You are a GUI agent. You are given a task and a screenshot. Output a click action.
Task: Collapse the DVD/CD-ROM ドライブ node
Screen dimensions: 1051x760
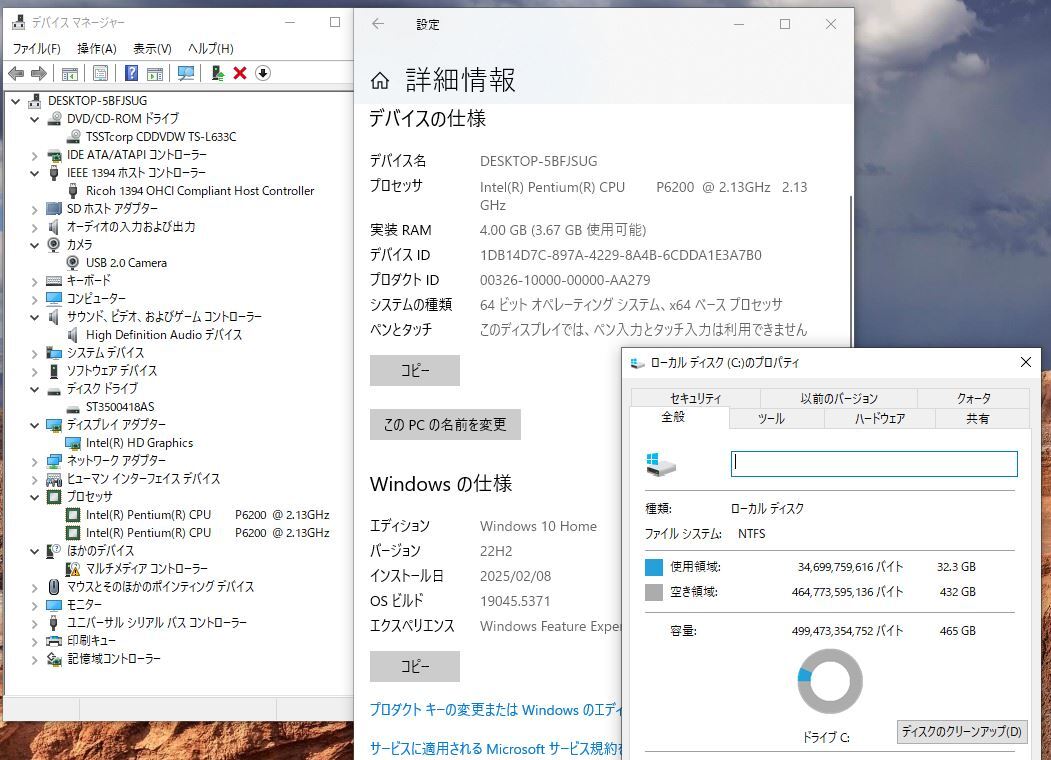(34, 119)
